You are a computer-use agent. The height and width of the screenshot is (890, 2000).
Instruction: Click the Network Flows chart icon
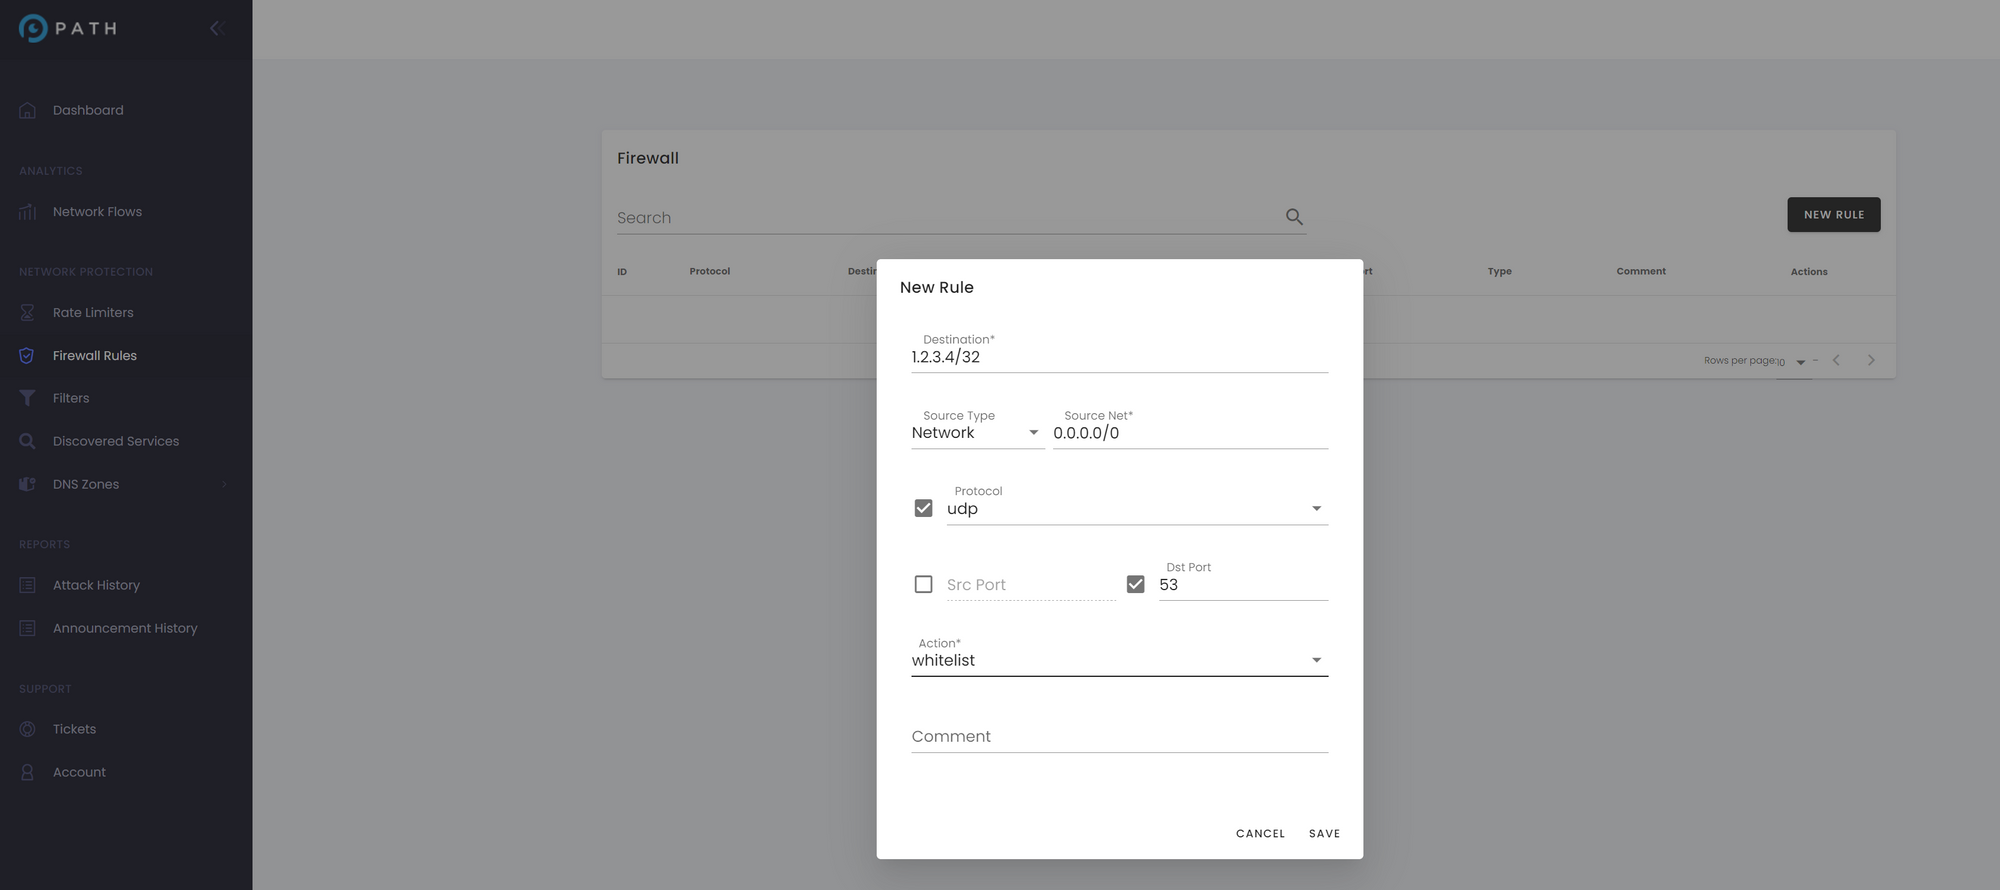point(28,212)
